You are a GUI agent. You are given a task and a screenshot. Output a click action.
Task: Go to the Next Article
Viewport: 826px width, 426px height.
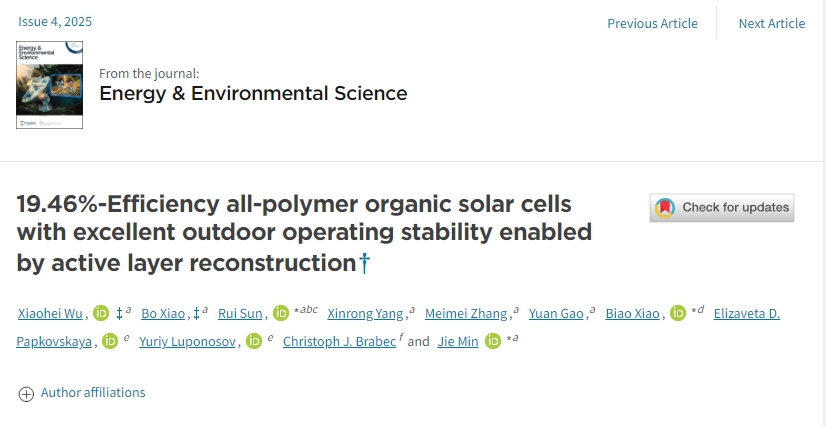coord(771,23)
